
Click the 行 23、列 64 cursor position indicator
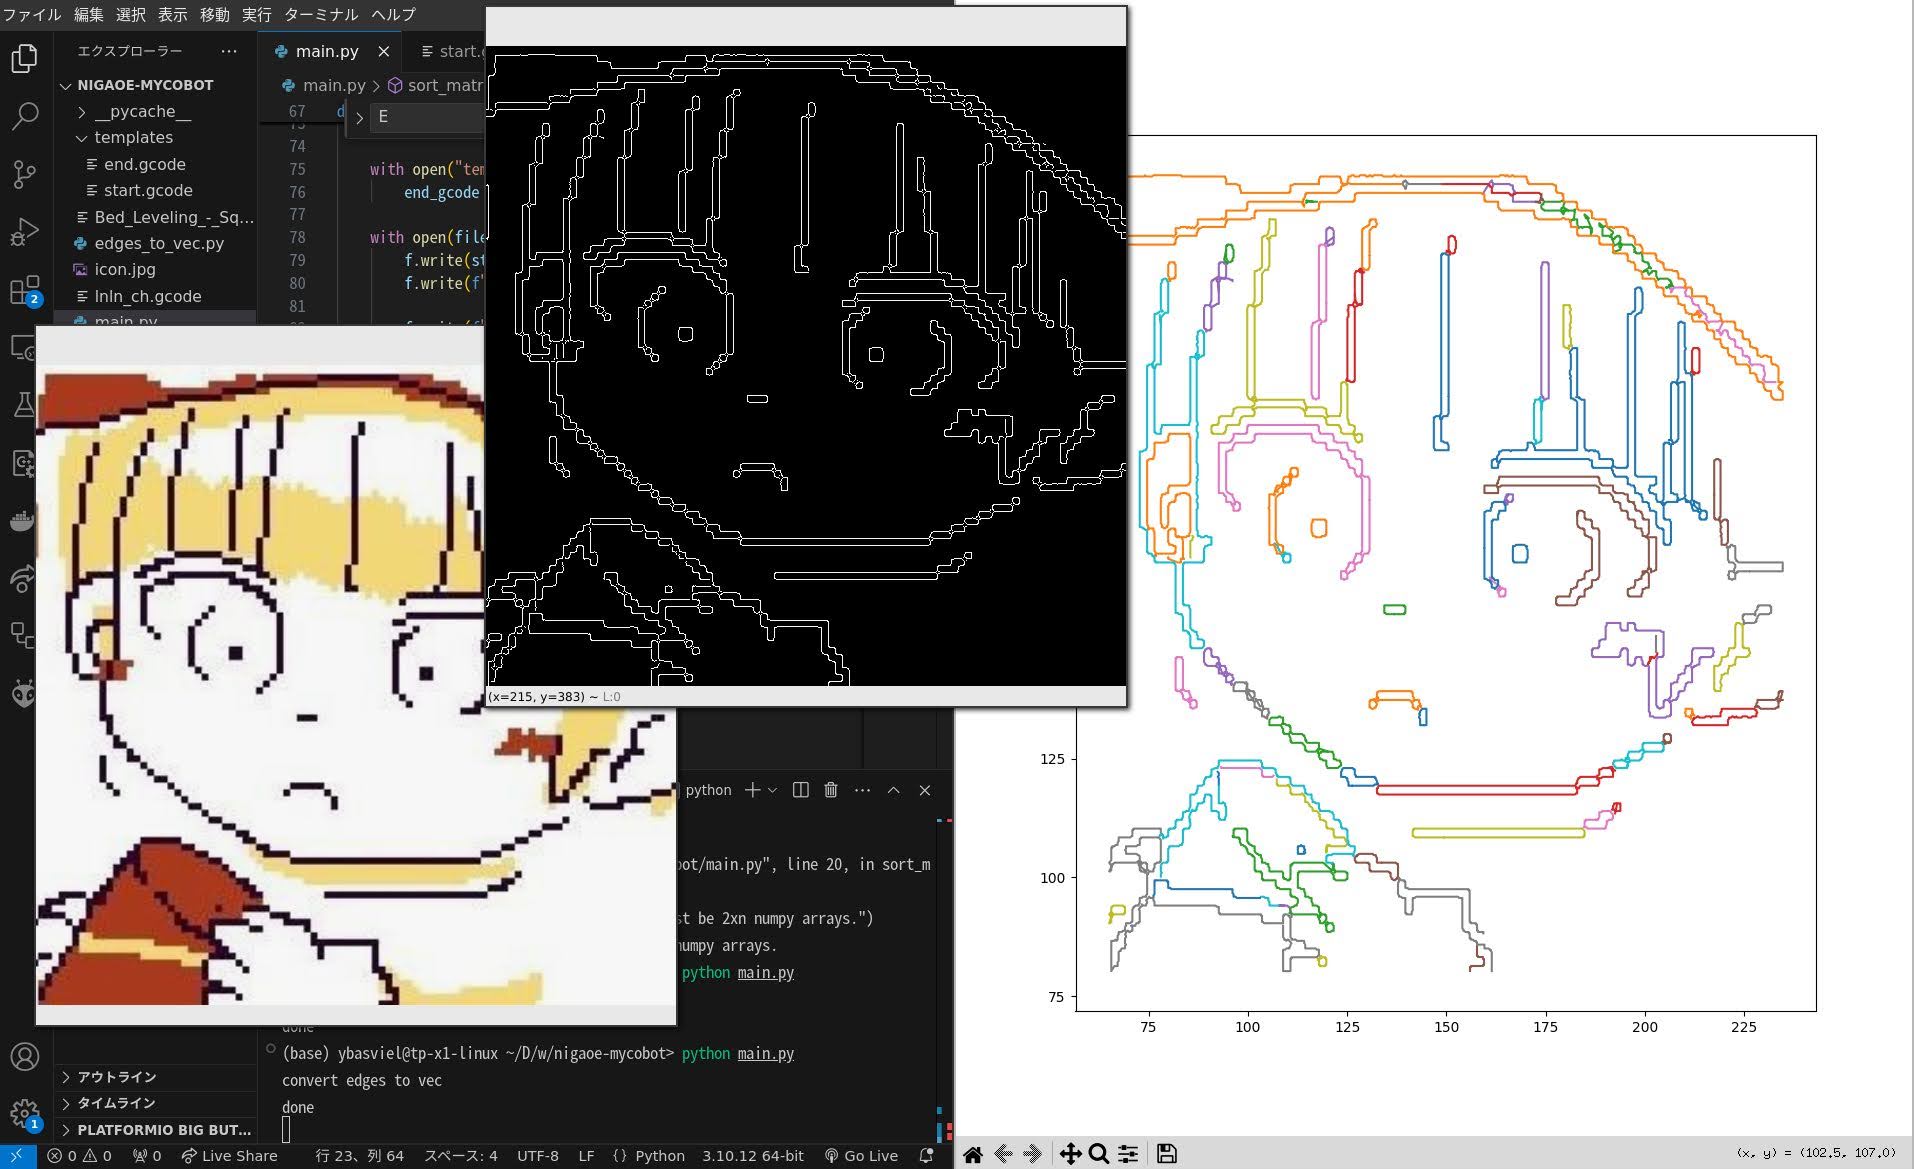coord(359,1156)
